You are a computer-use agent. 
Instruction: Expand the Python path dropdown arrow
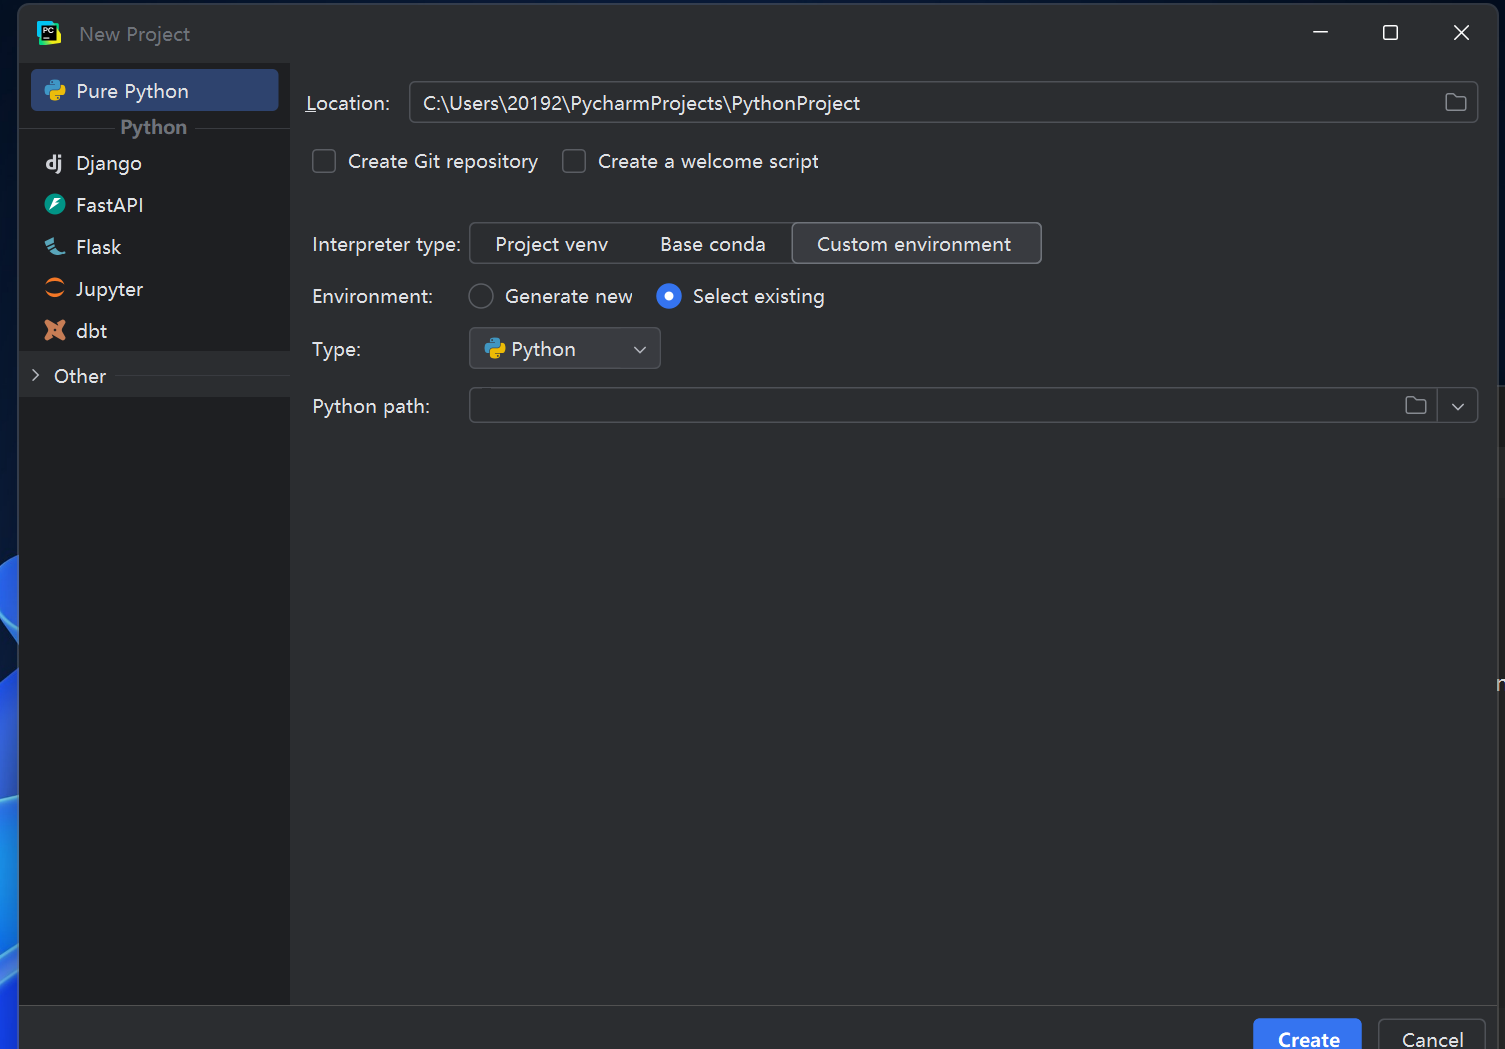(1458, 405)
